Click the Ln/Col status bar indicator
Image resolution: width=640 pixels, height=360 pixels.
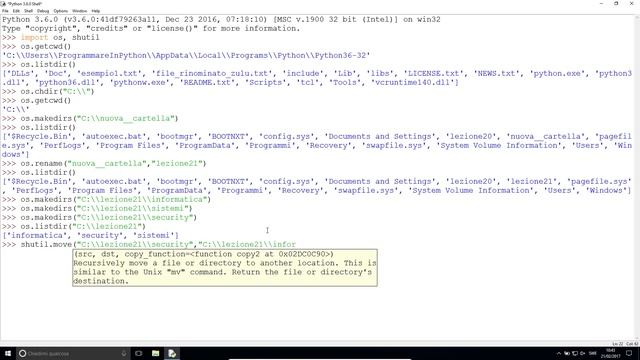click(625, 344)
